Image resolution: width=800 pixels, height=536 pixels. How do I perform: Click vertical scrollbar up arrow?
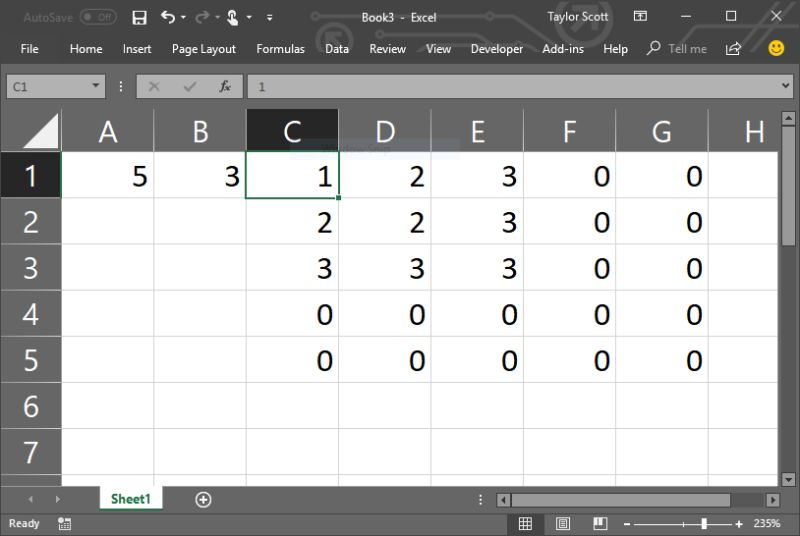pyautogui.click(x=788, y=119)
